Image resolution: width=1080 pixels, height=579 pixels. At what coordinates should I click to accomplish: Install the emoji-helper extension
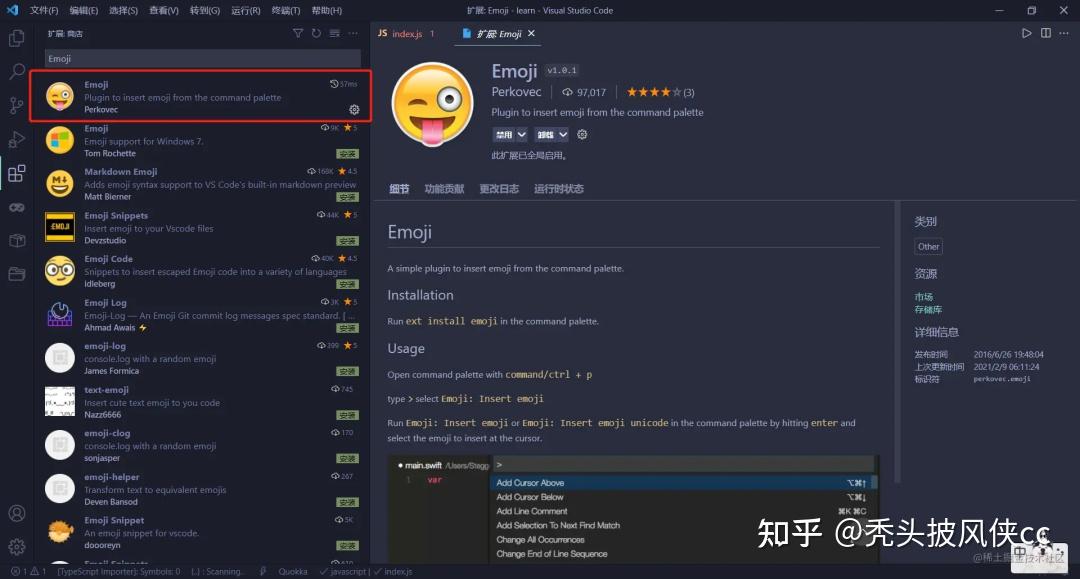coord(347,502)
